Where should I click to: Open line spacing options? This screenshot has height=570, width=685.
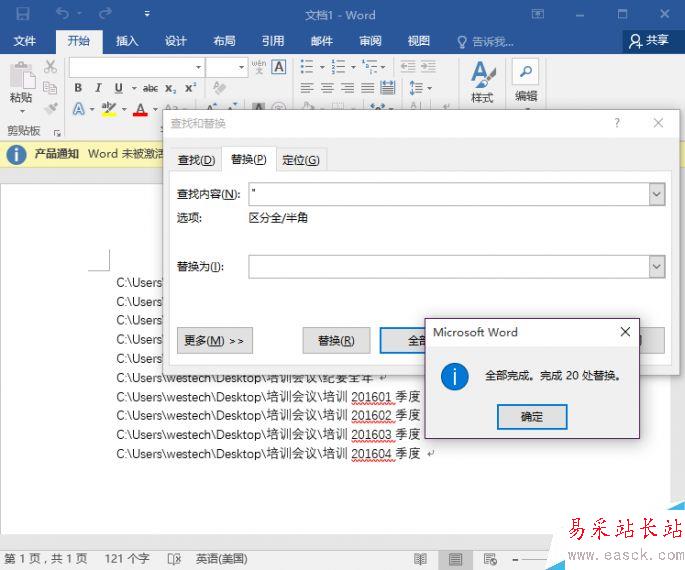pos(420,88)
